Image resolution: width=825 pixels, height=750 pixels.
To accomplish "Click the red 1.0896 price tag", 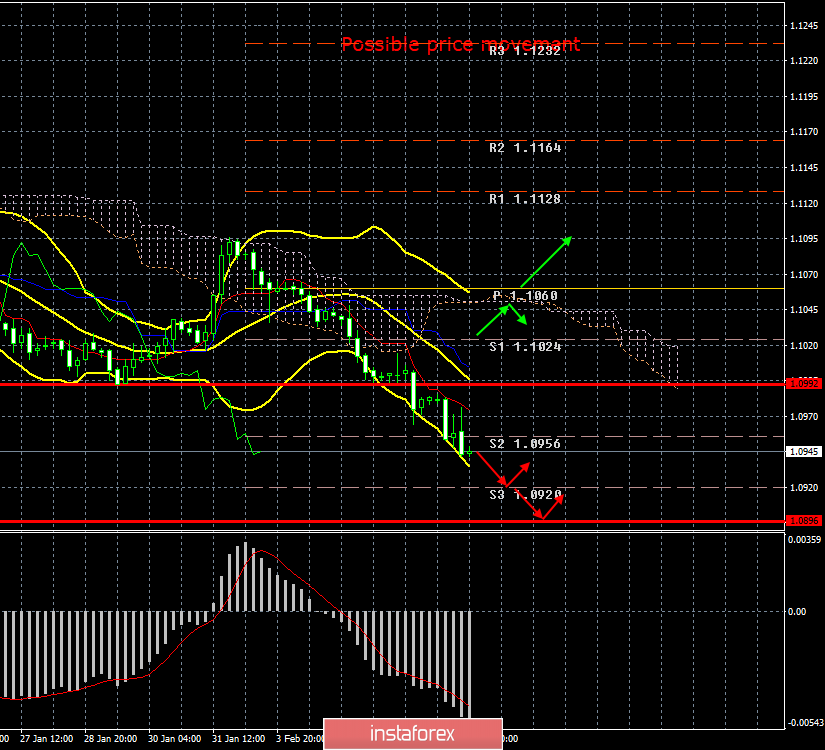I will point(803,520).
